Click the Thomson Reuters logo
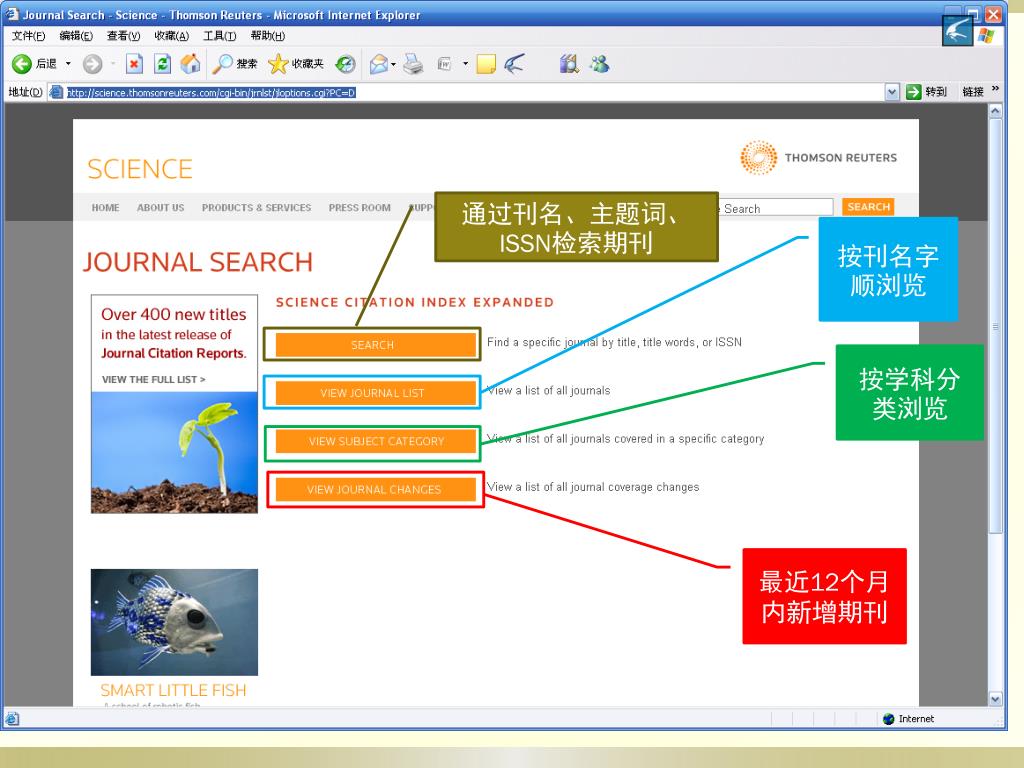This screenshot has height=768, width=1024. click(818, 157)
